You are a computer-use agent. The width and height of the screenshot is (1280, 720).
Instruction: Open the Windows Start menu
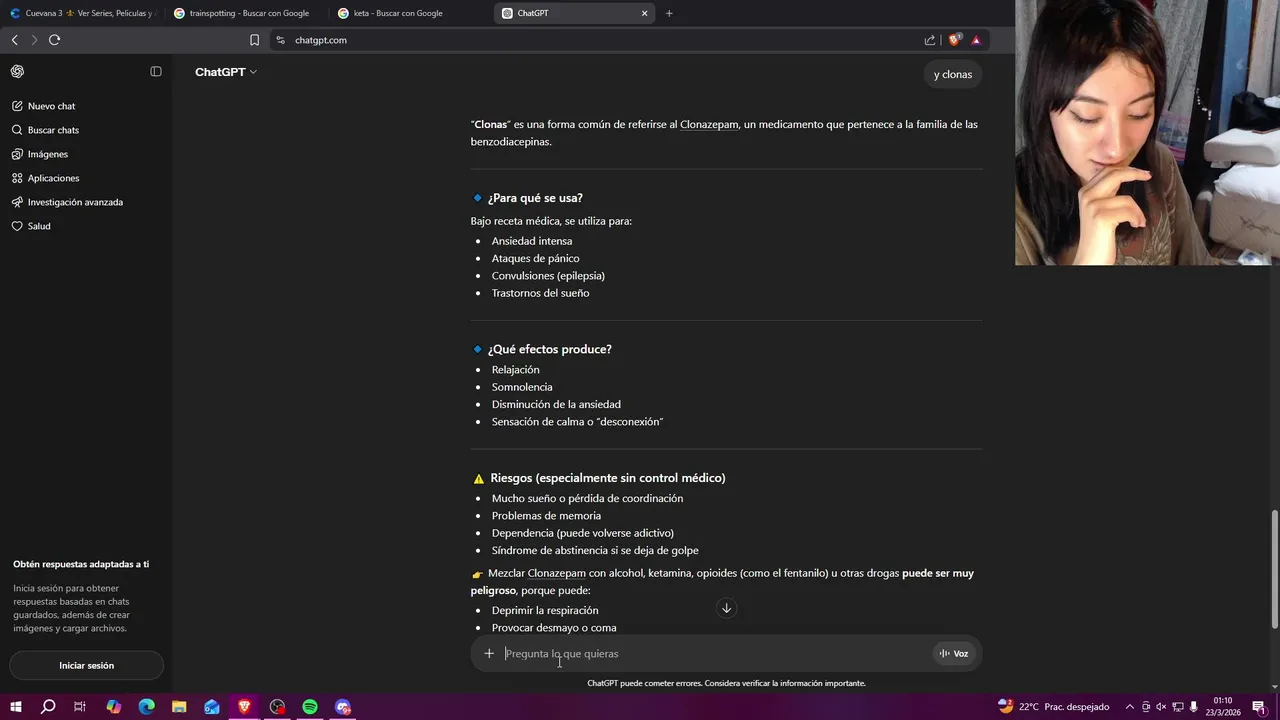coord(15,707)
